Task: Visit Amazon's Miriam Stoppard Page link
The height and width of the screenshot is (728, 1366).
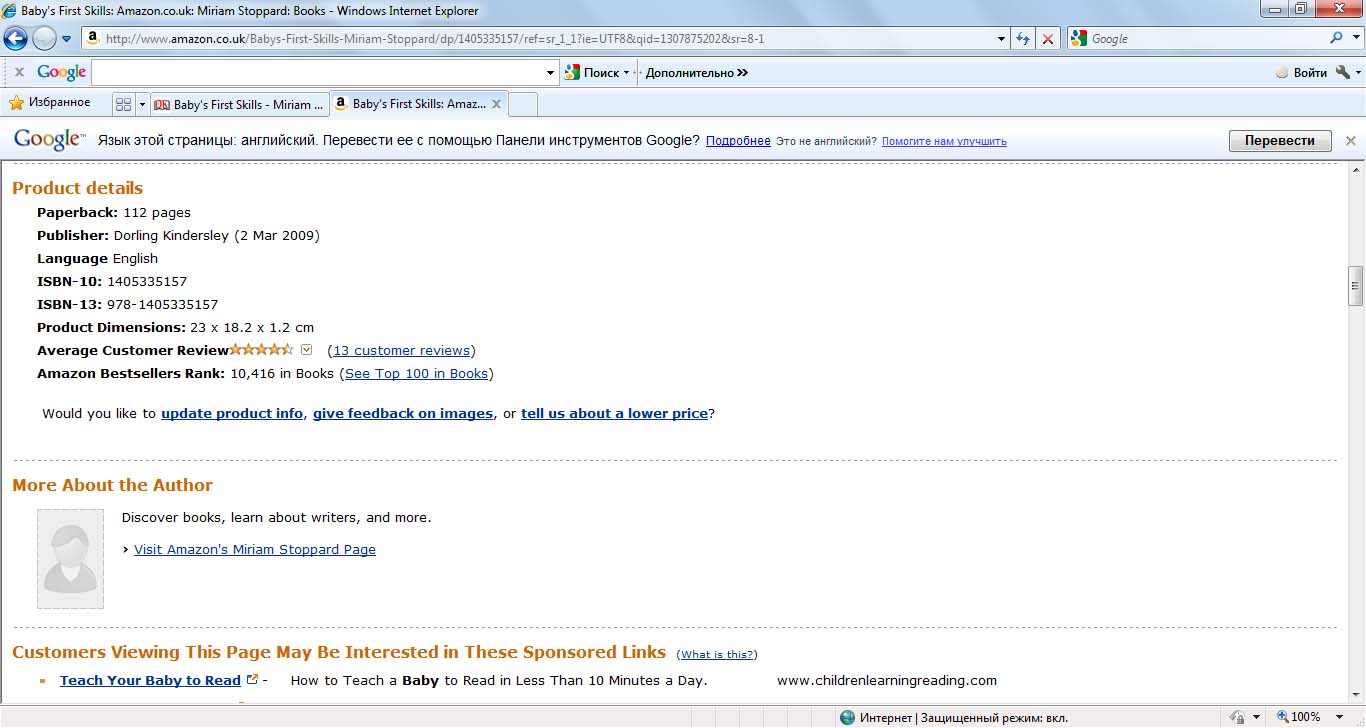Action: click(x=255, y=549)
